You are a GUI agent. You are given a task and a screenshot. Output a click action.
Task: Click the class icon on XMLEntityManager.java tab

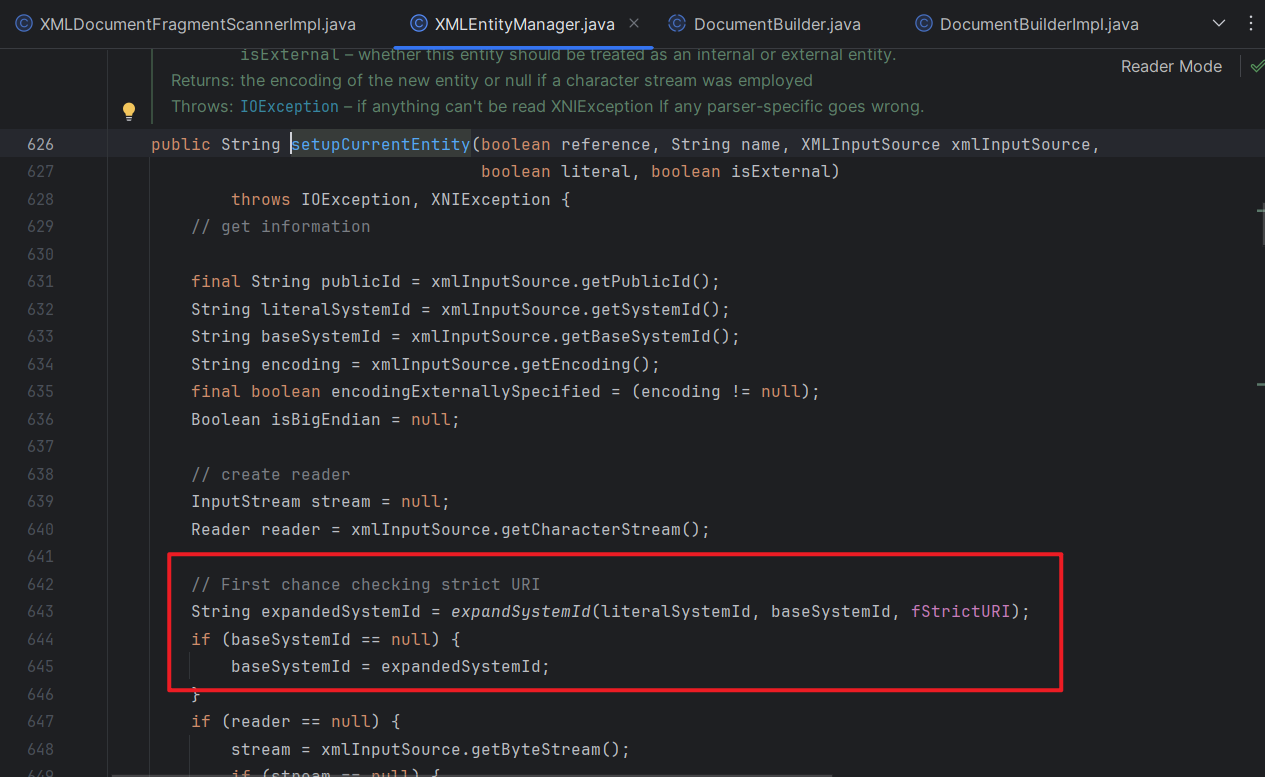(x=418, y=24)
